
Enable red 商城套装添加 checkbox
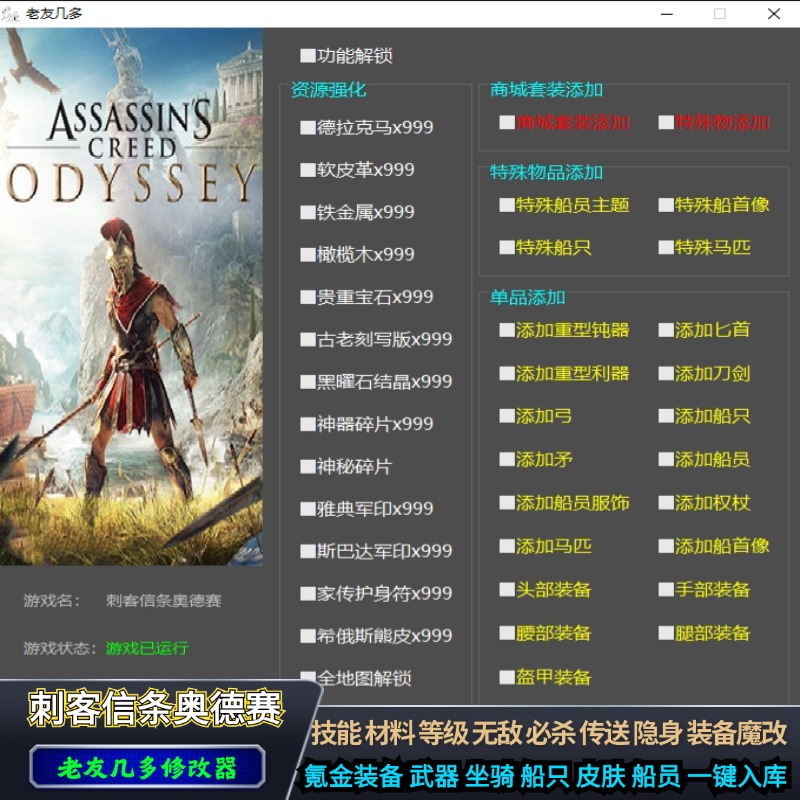[507, 123]
